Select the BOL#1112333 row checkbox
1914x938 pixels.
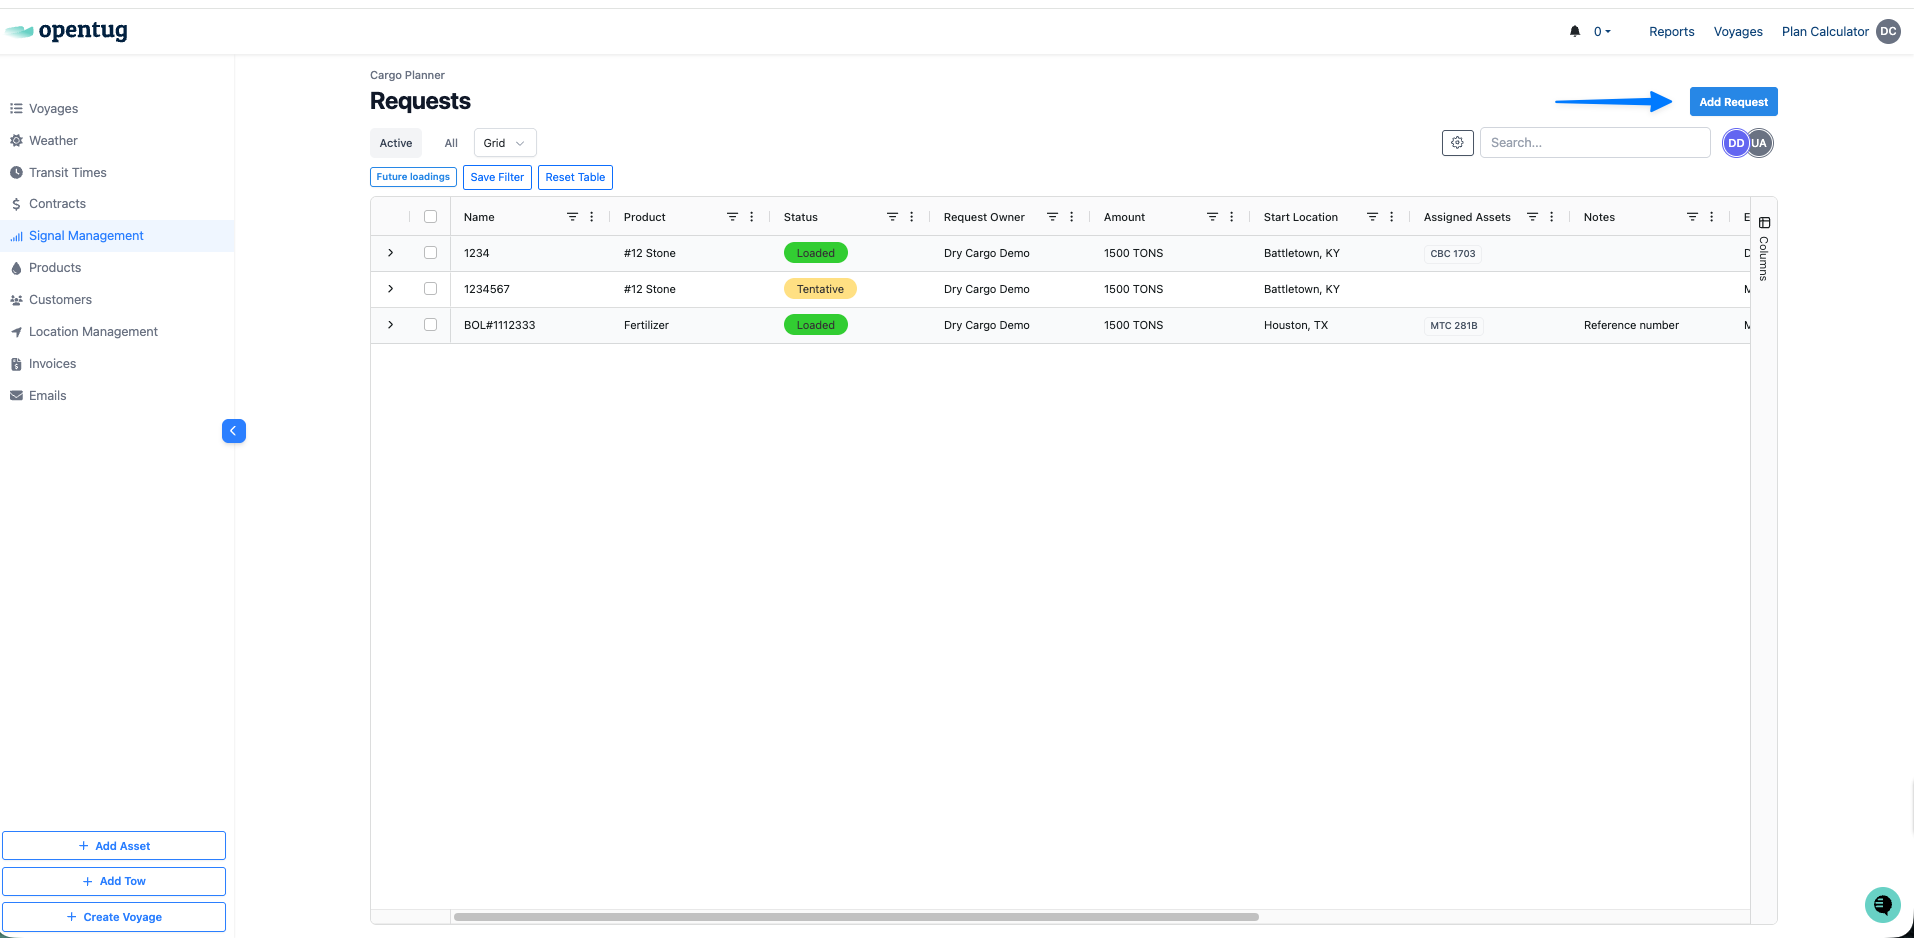[x=431, y=325]
